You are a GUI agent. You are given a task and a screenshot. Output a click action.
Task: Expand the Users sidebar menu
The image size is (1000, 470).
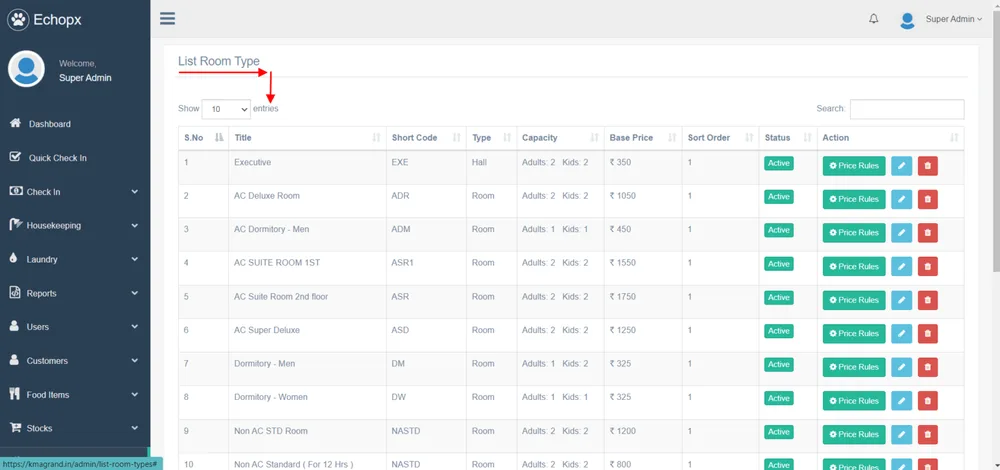tap(75, 327)
